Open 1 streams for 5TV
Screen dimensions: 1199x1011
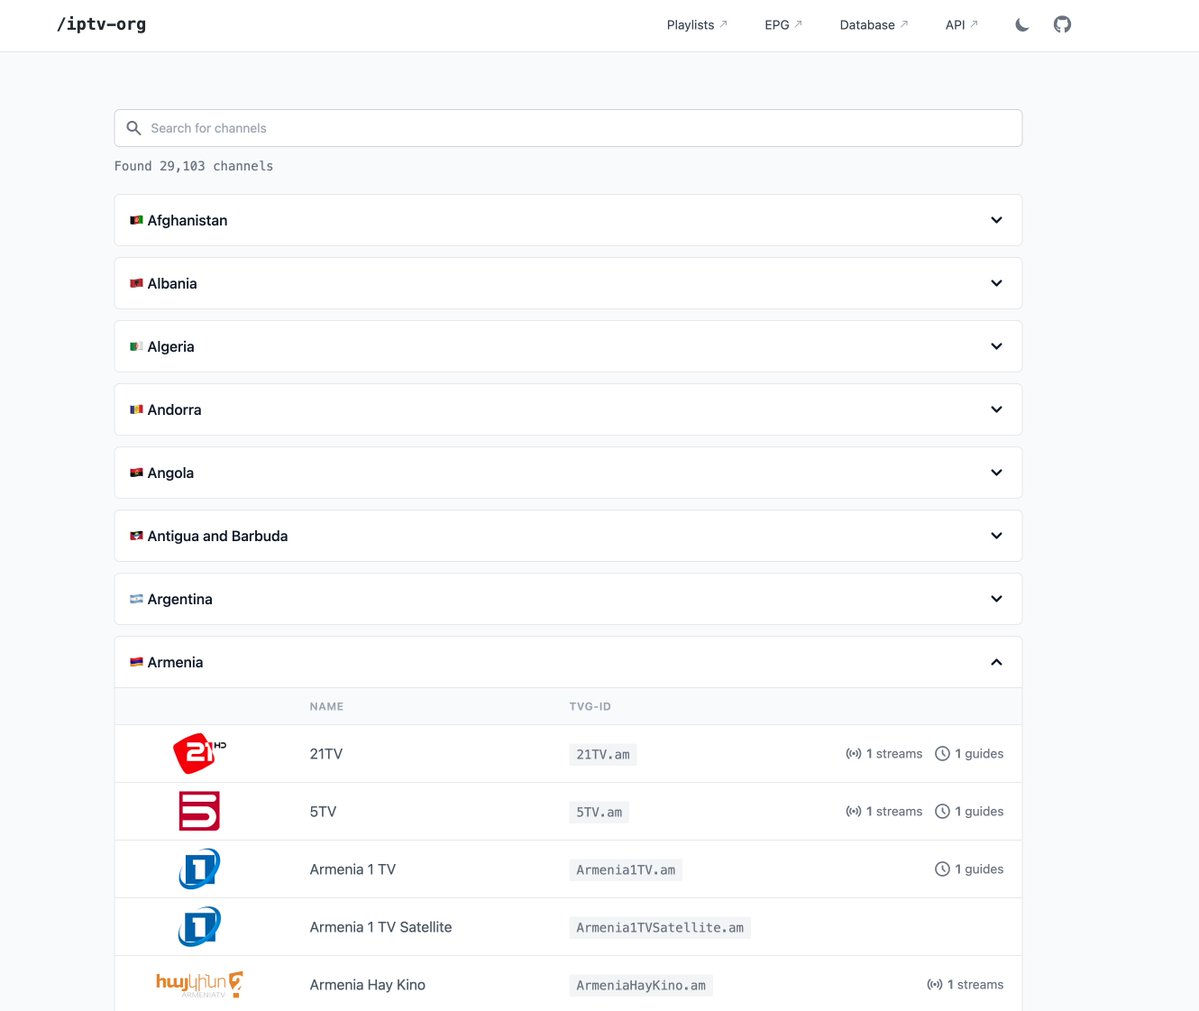point(884,811)
